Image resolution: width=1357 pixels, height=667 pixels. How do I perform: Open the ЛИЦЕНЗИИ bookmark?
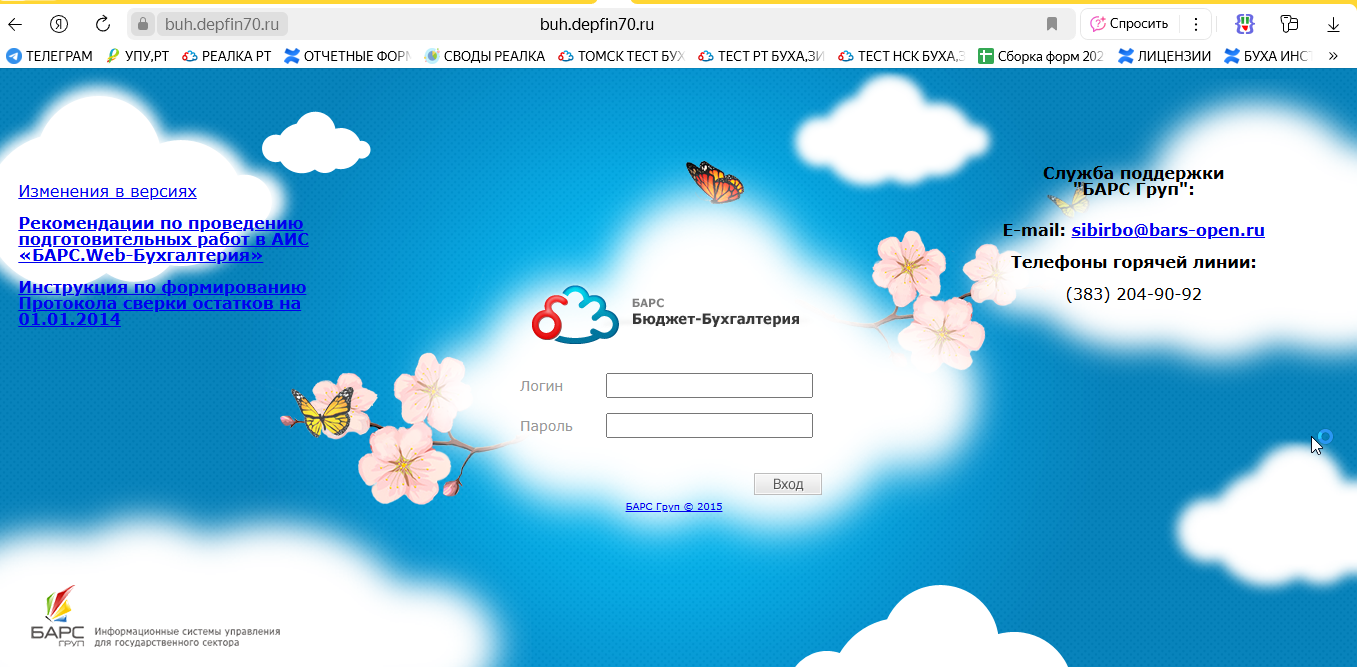[1165, 56]
